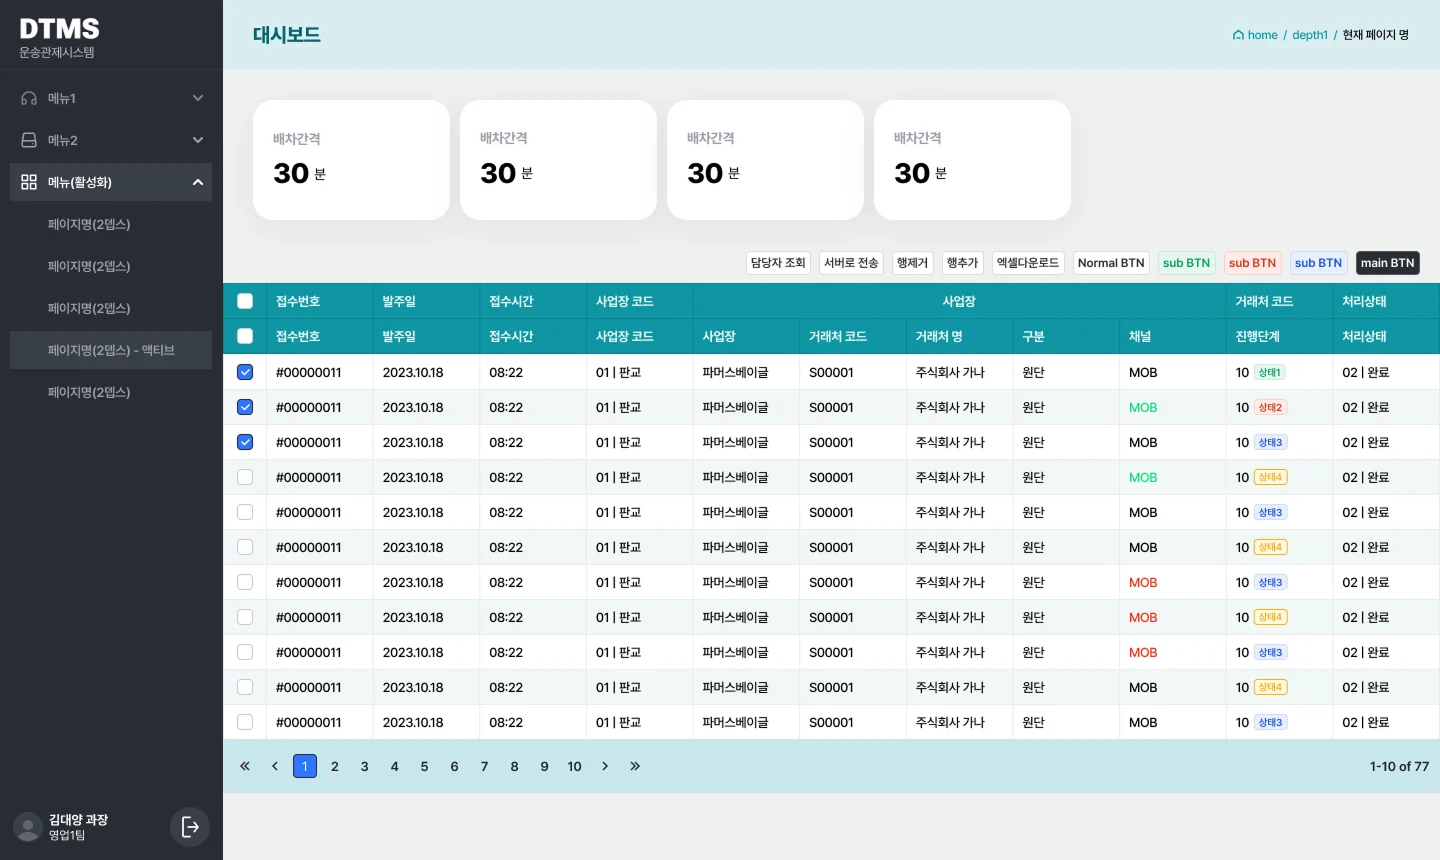Check the first unchecked row checkbox (green MOB, 상태4)

(245, 477)
